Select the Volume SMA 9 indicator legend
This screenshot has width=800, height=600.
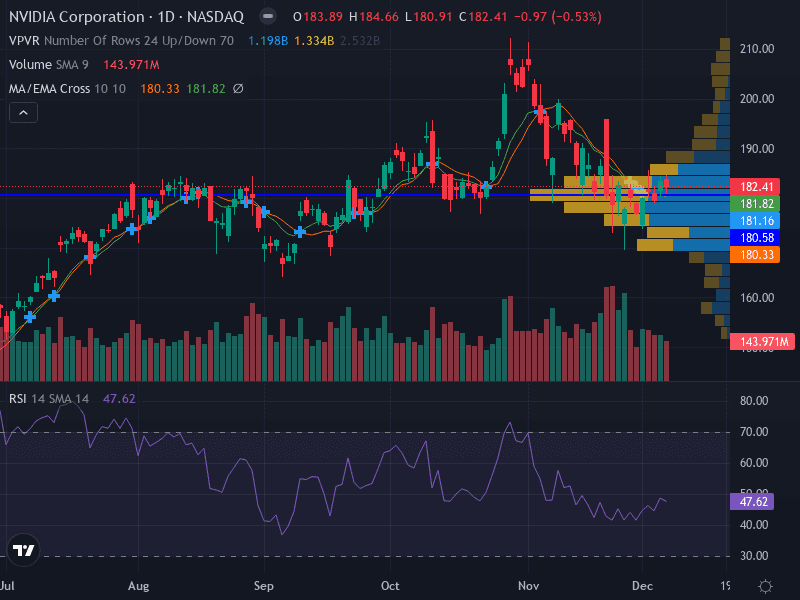pos(48,65)
